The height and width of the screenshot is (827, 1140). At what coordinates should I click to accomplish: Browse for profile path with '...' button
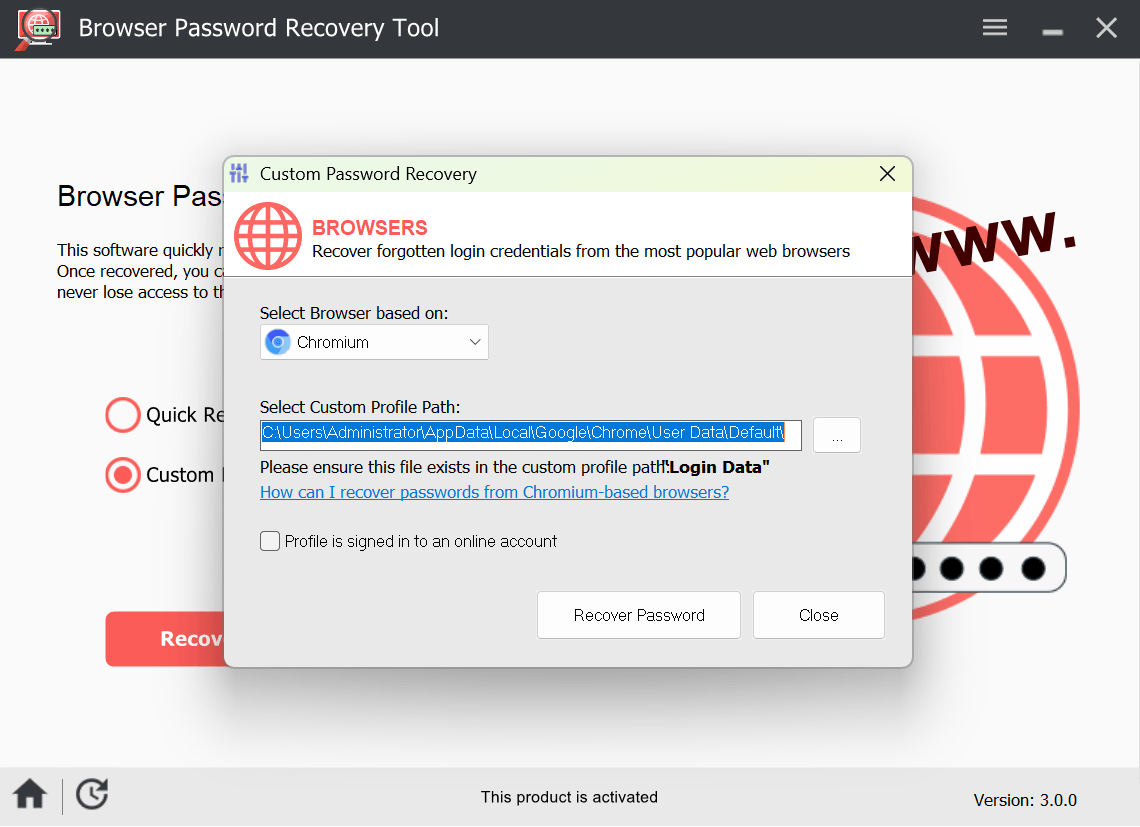click(836, 435)
